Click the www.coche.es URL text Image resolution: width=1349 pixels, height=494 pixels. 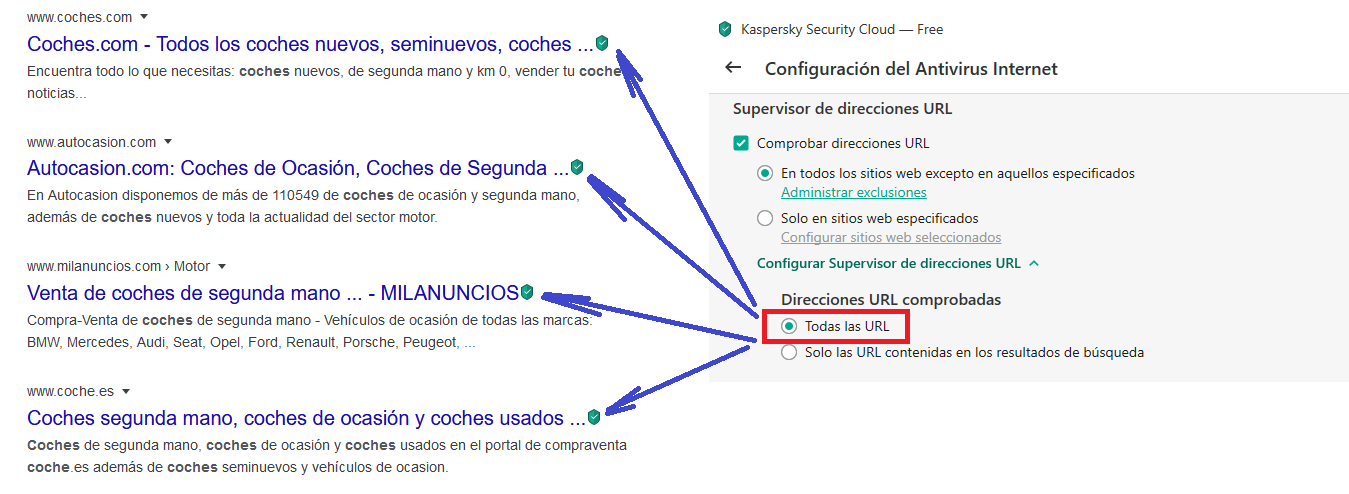click(71, 391)
